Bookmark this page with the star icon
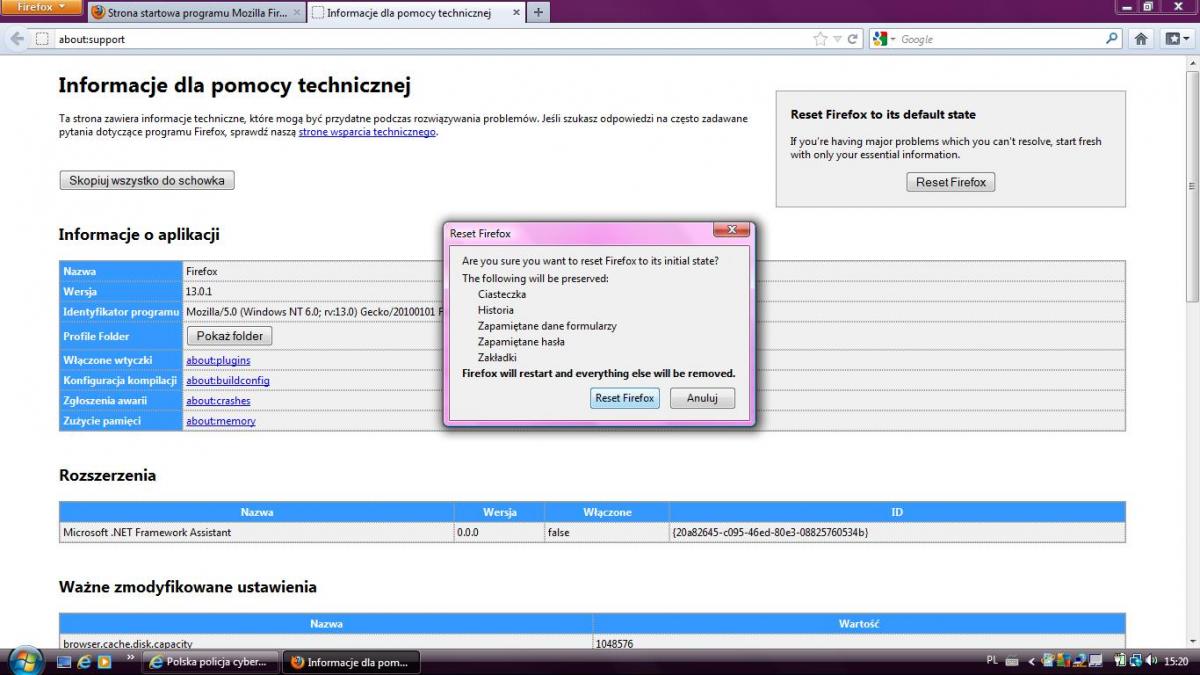 click(x=821, y=39)
